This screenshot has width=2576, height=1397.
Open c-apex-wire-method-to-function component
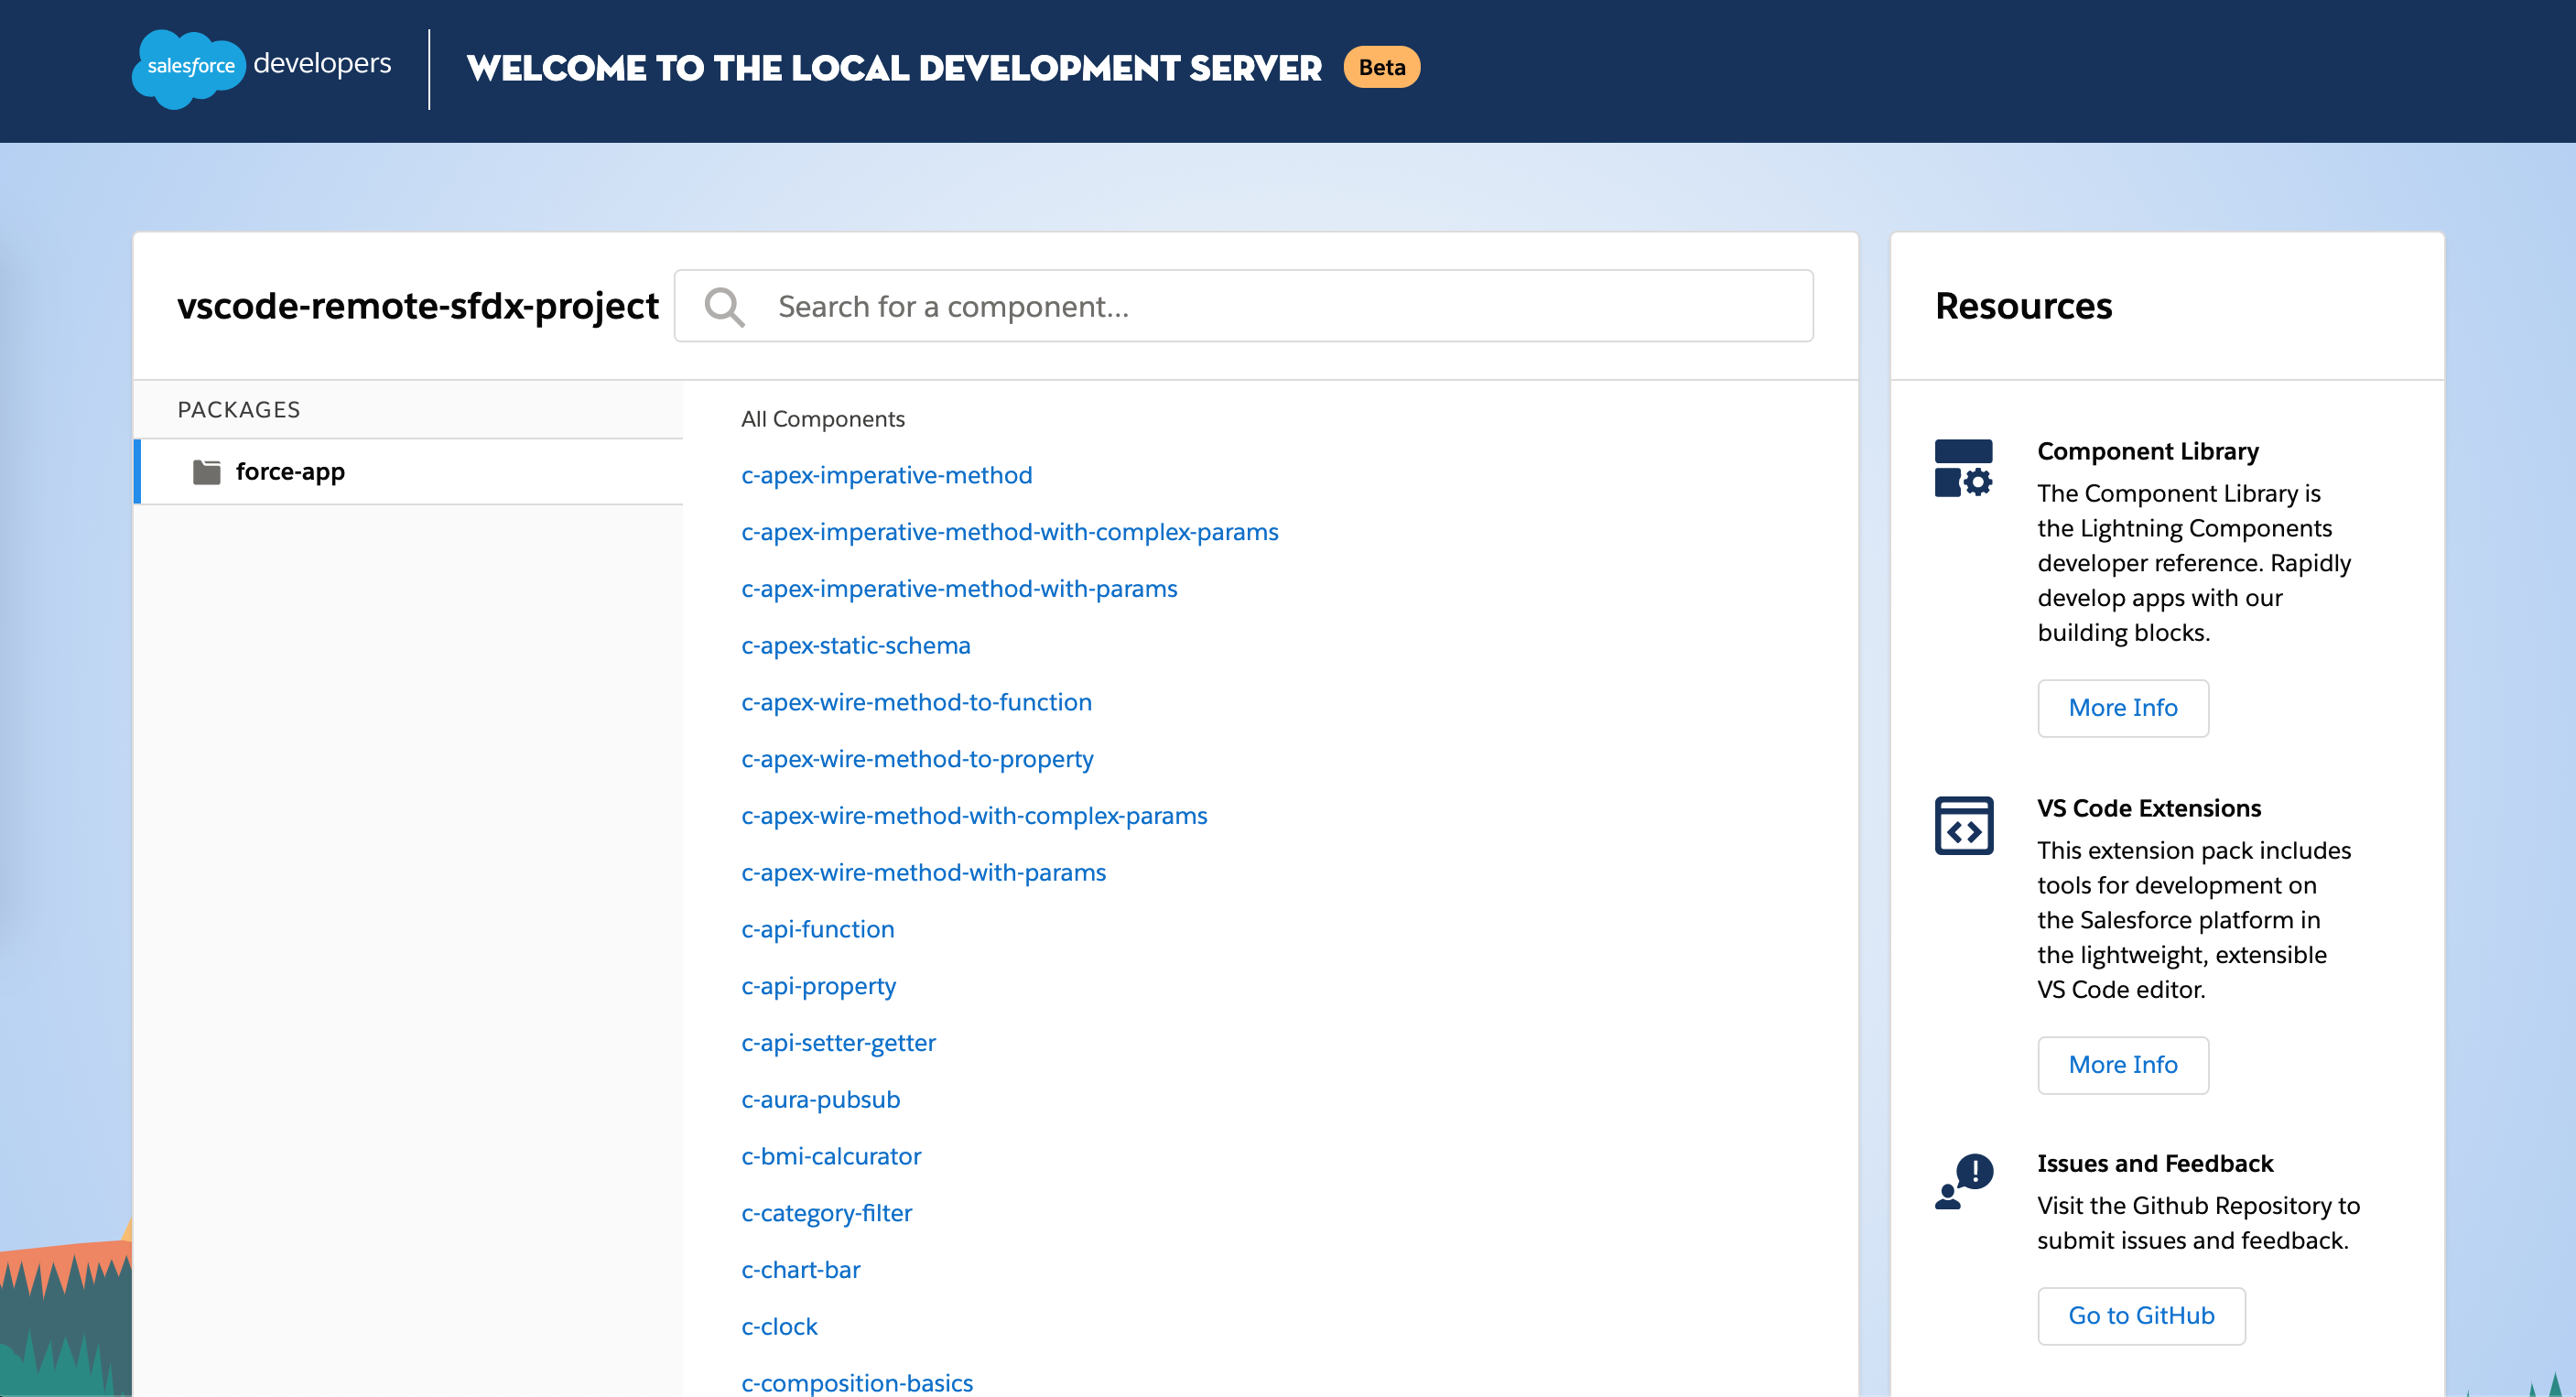tap(916, 702)
